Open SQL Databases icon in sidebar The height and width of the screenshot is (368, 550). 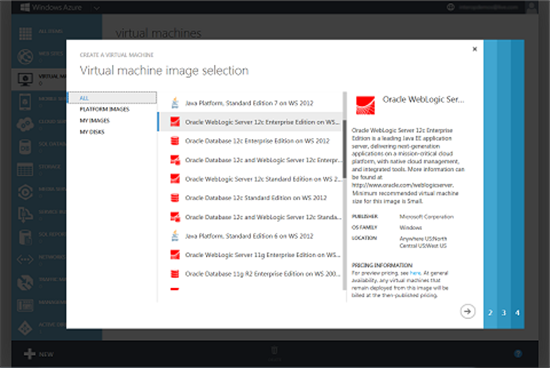[x=25, y=147]
